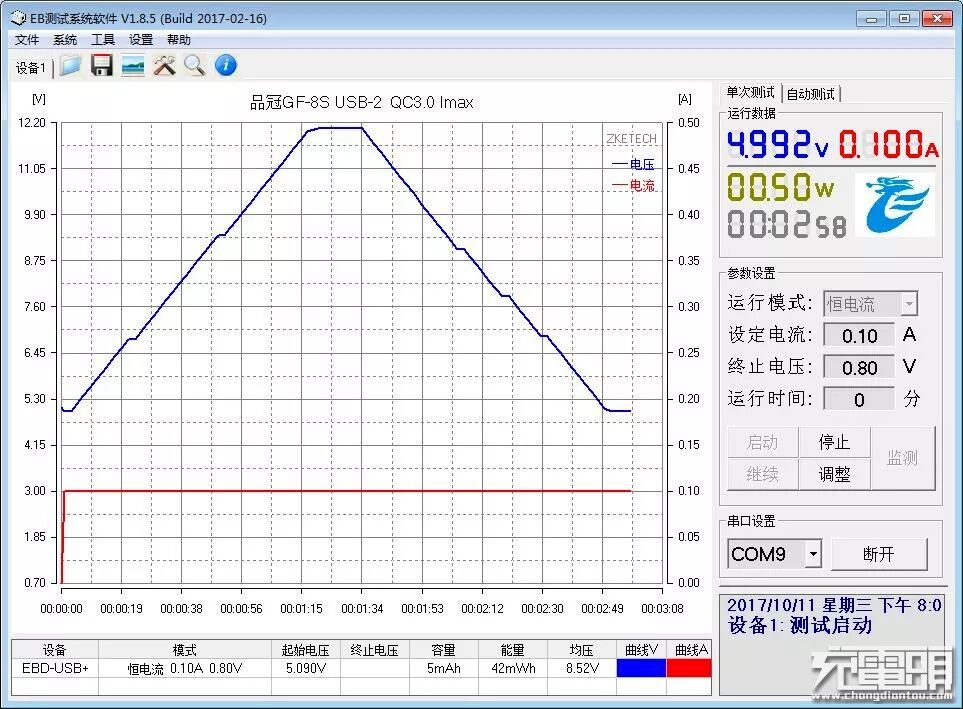Click the 模式 column header
The image size is (963, 709).
[185, 650]
